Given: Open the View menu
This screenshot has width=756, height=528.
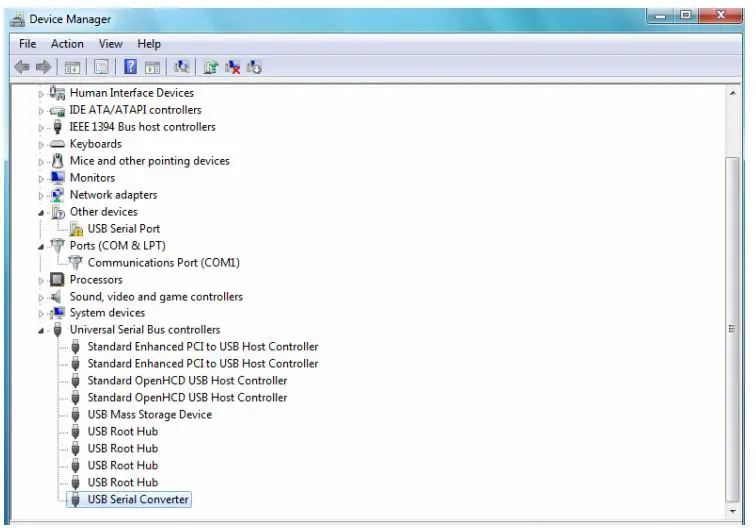Looking at the screenshot, I should click(x=110, y=44).
